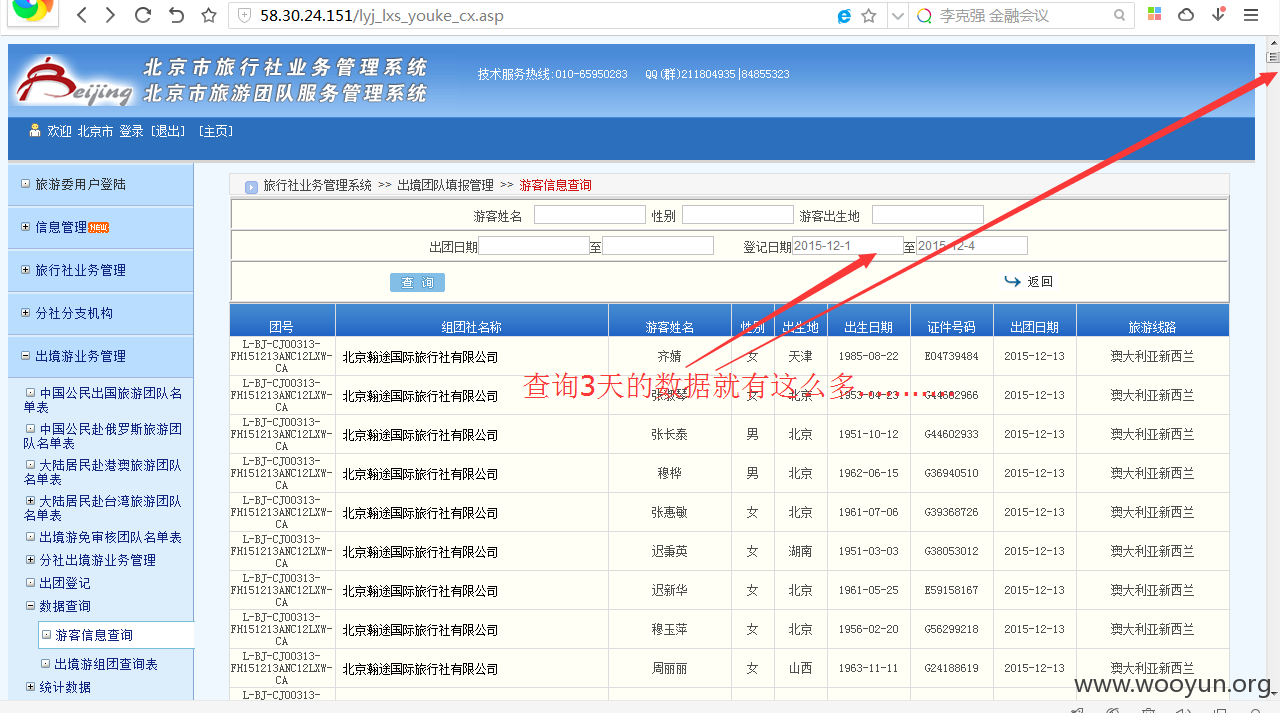Open 大陆居民赴港澳旅游团队名单表
The height and width of the screenshot is (713, 1280).
[x=103, y=472]
